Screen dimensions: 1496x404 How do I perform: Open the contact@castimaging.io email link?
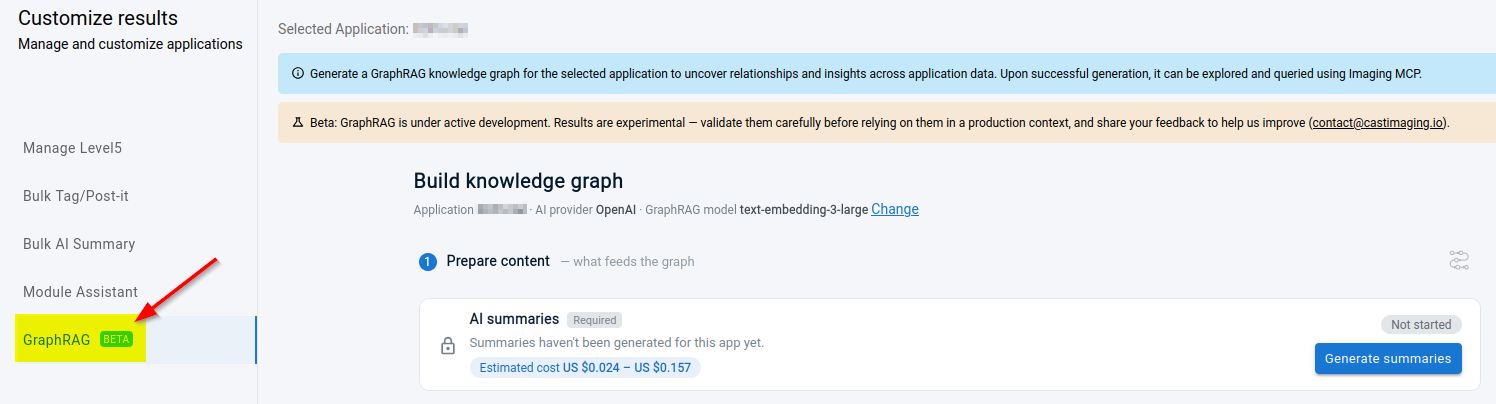coord(1378,123)
